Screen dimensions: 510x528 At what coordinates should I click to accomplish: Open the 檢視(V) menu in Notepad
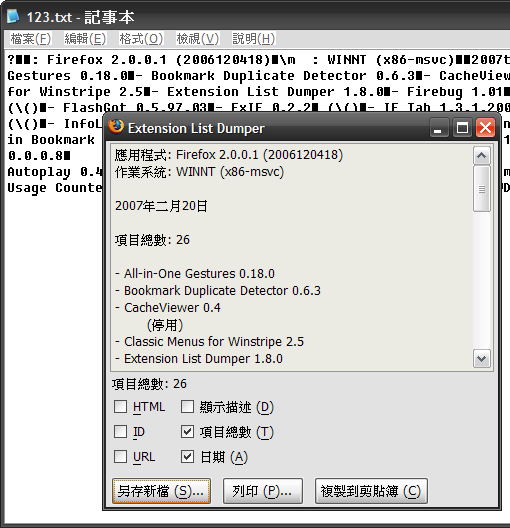coord(198,39)
